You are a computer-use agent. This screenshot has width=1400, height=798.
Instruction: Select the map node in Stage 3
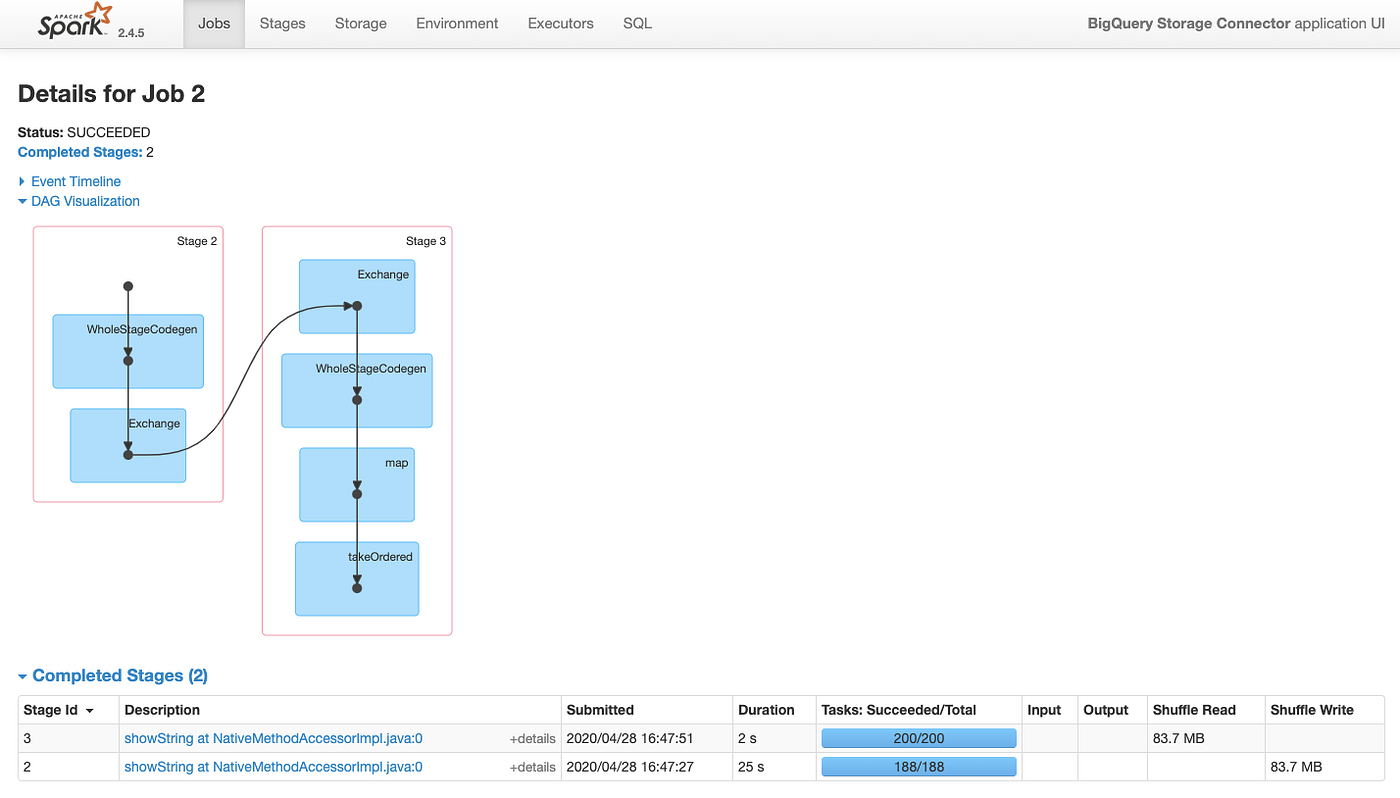[x=356, y=485]
